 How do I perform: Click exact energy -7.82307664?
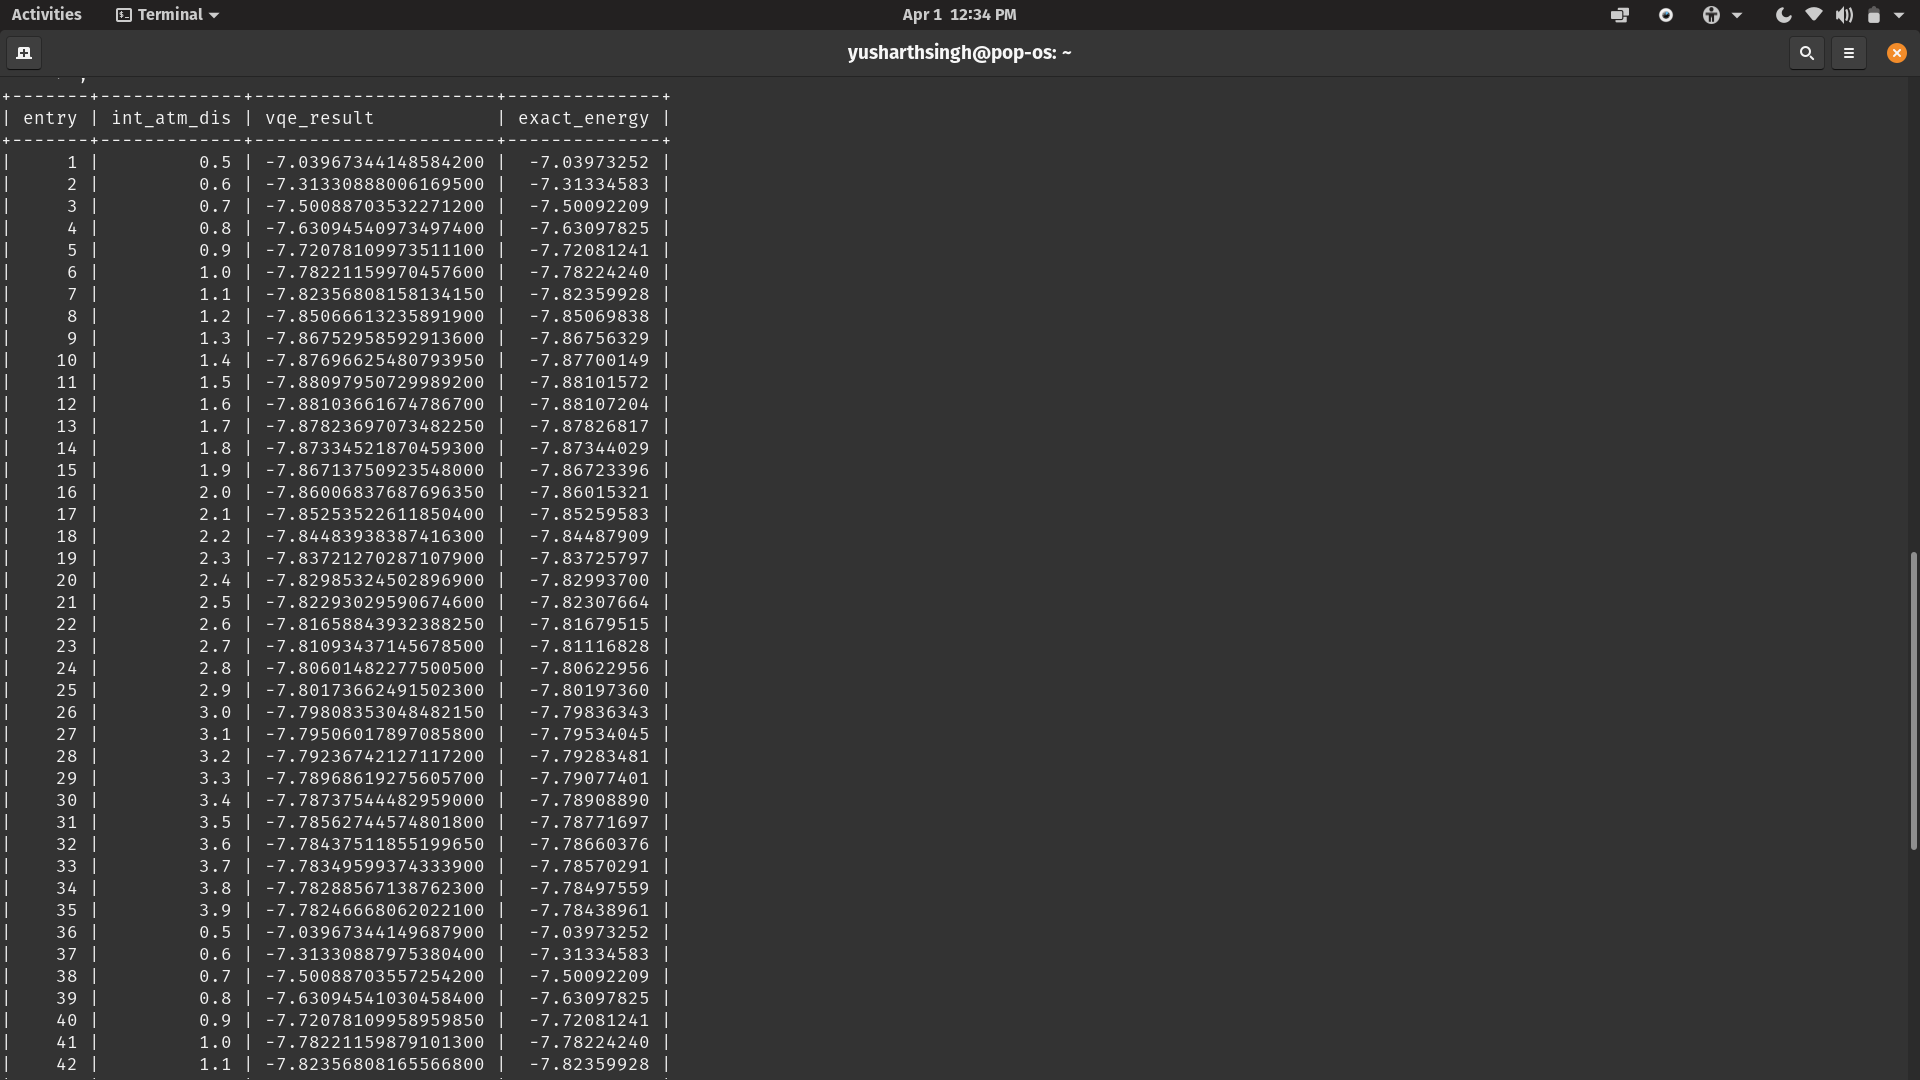pos(589,602)
